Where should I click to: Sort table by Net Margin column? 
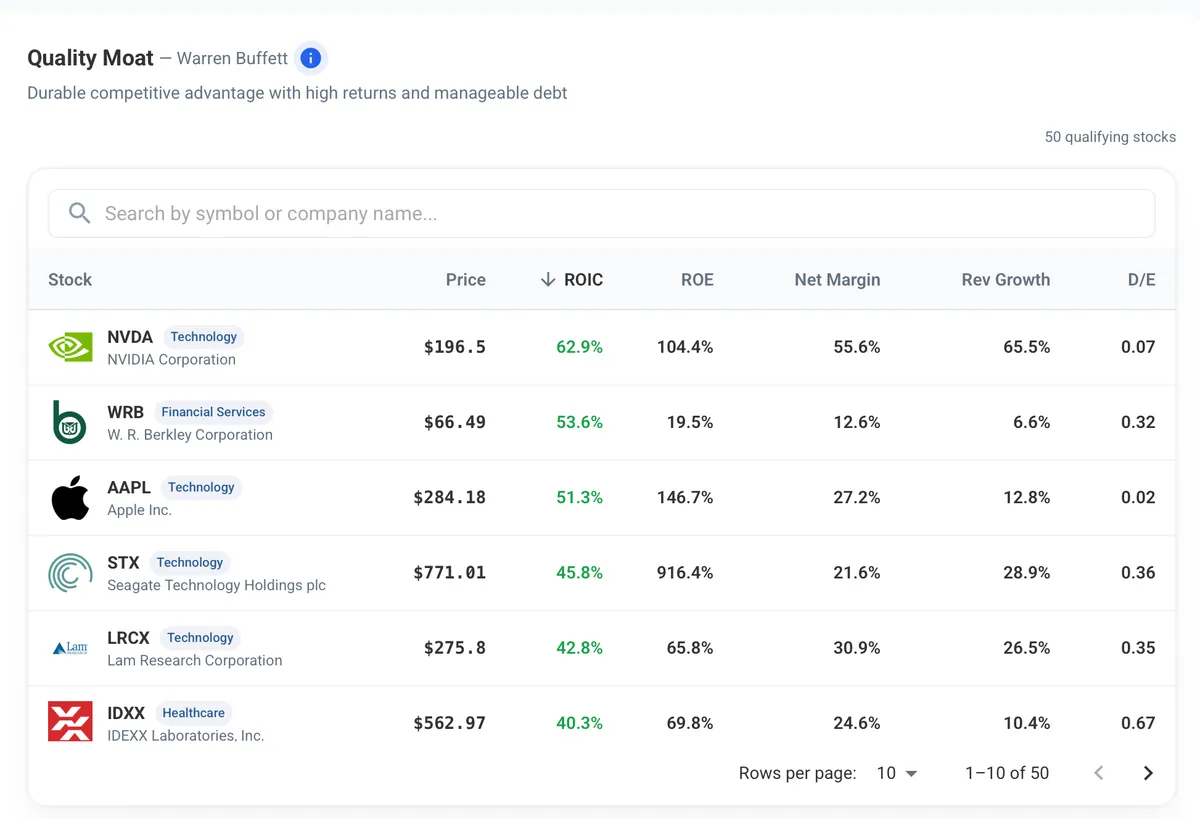(x=837, y=280)
